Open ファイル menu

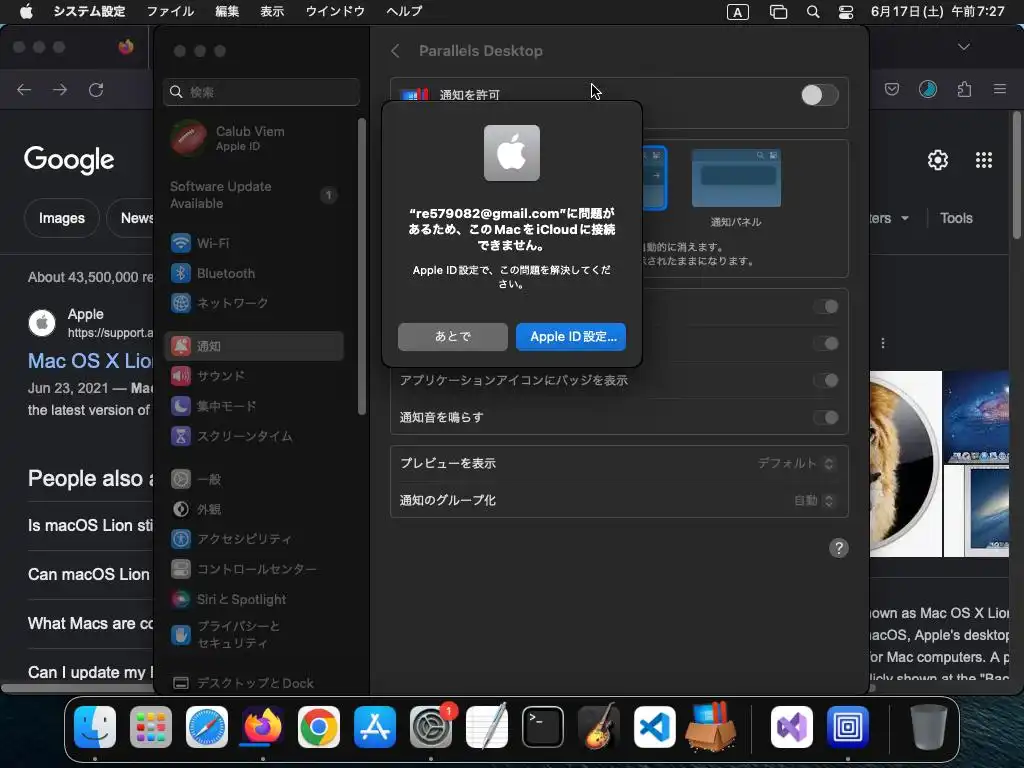click(x=170, y=11)
